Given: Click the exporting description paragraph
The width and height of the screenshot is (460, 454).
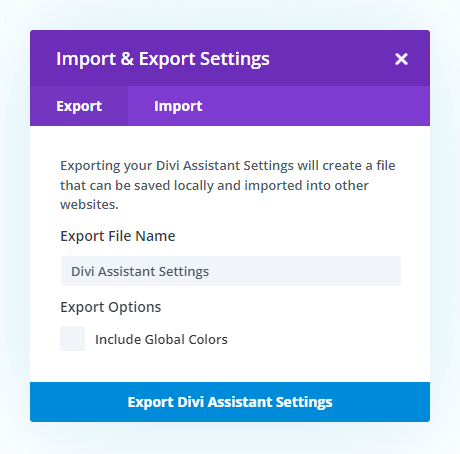Looking at the screenshot, I should tap(228, 185).
